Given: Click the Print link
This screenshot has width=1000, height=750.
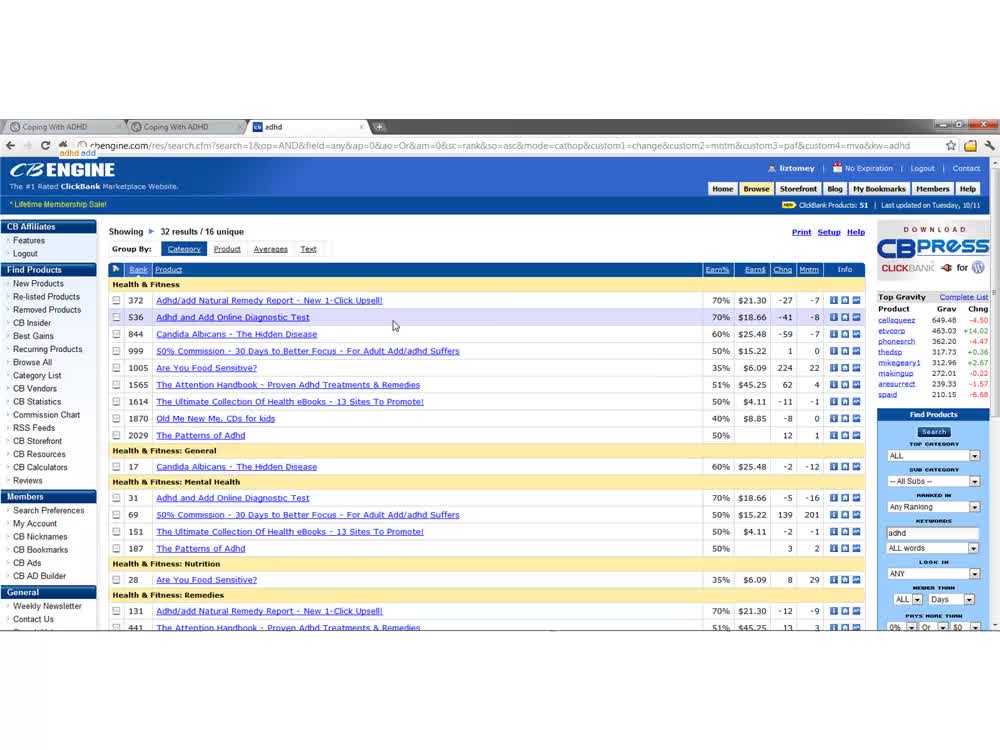Looking at the screenshot, I should click(801, 232).
